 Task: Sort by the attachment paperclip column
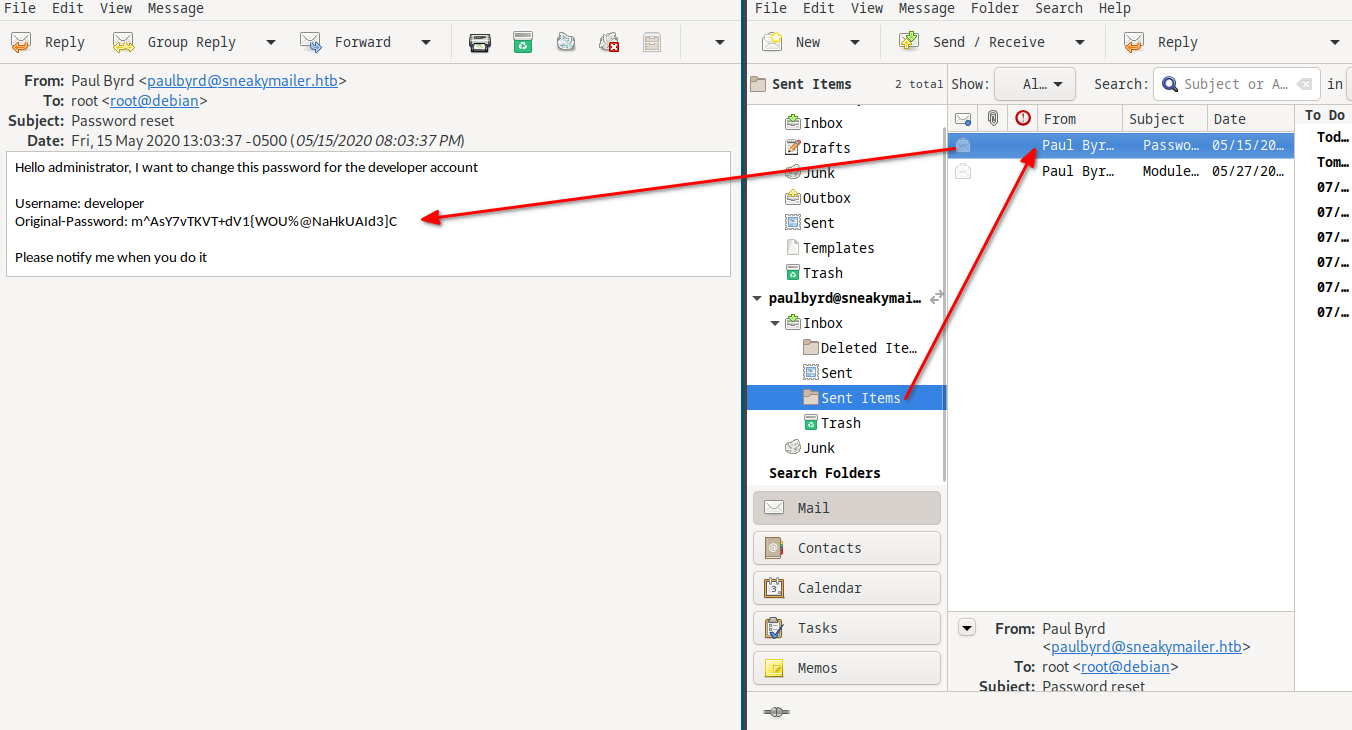[x=992, y=118]
